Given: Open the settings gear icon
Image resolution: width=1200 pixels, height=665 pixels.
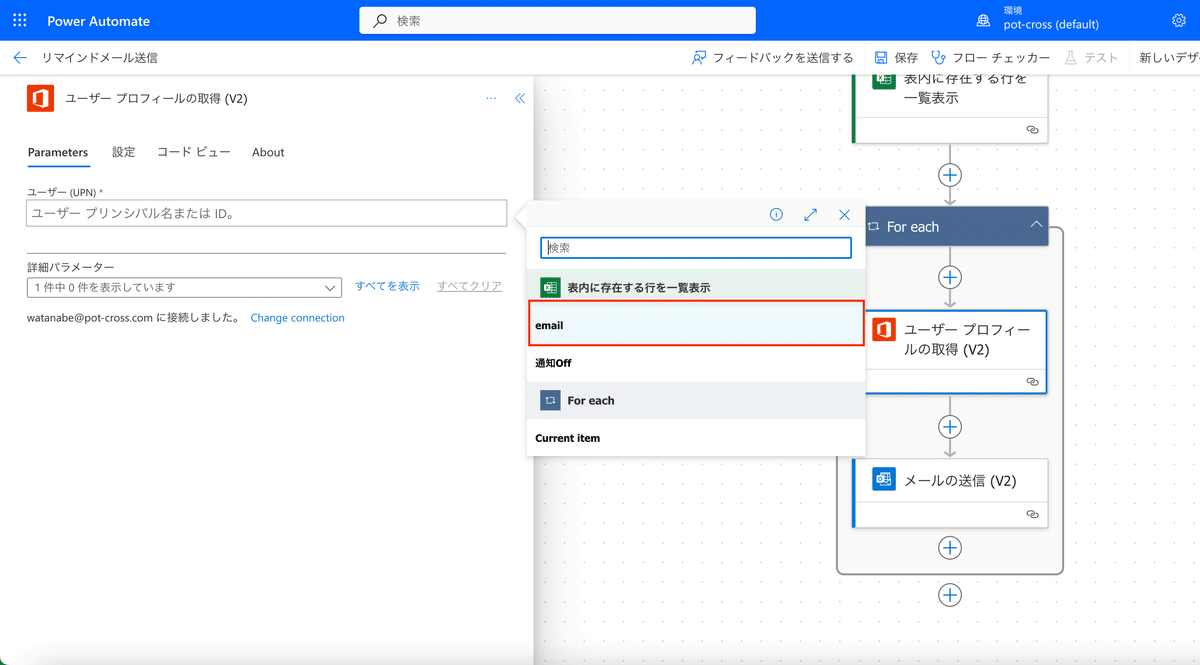Looking at the screenshot, I should pyautogui.click(x=1178, y=20).
